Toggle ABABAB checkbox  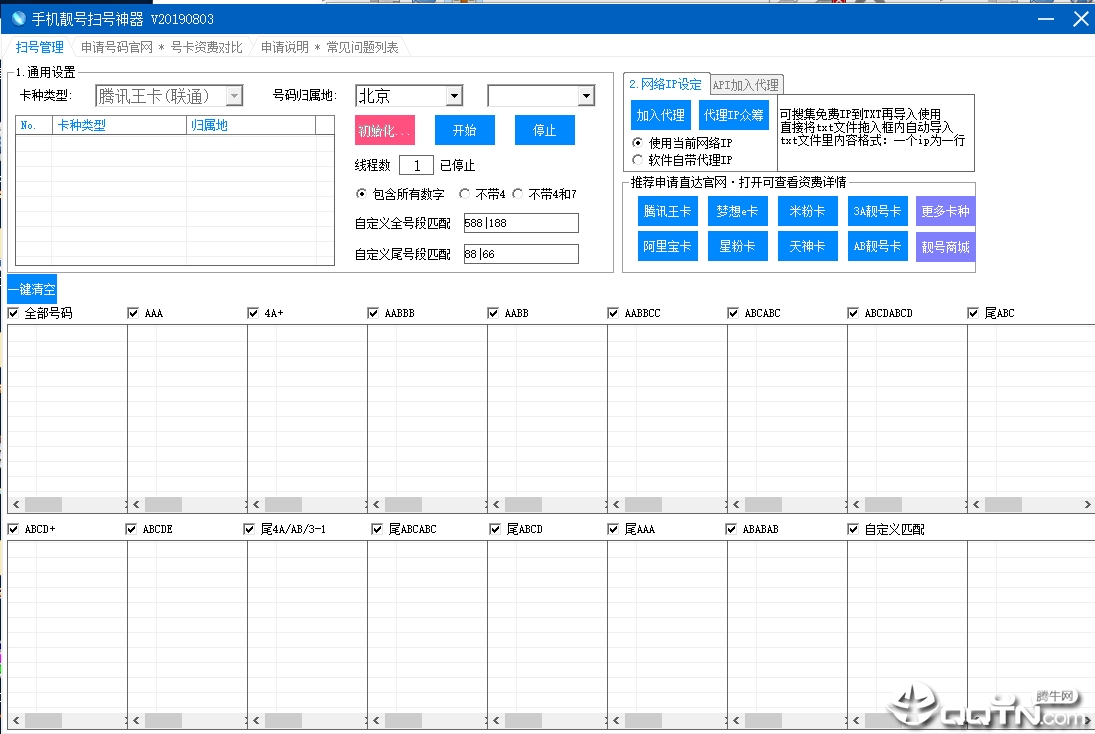click(x=731, y=529)
